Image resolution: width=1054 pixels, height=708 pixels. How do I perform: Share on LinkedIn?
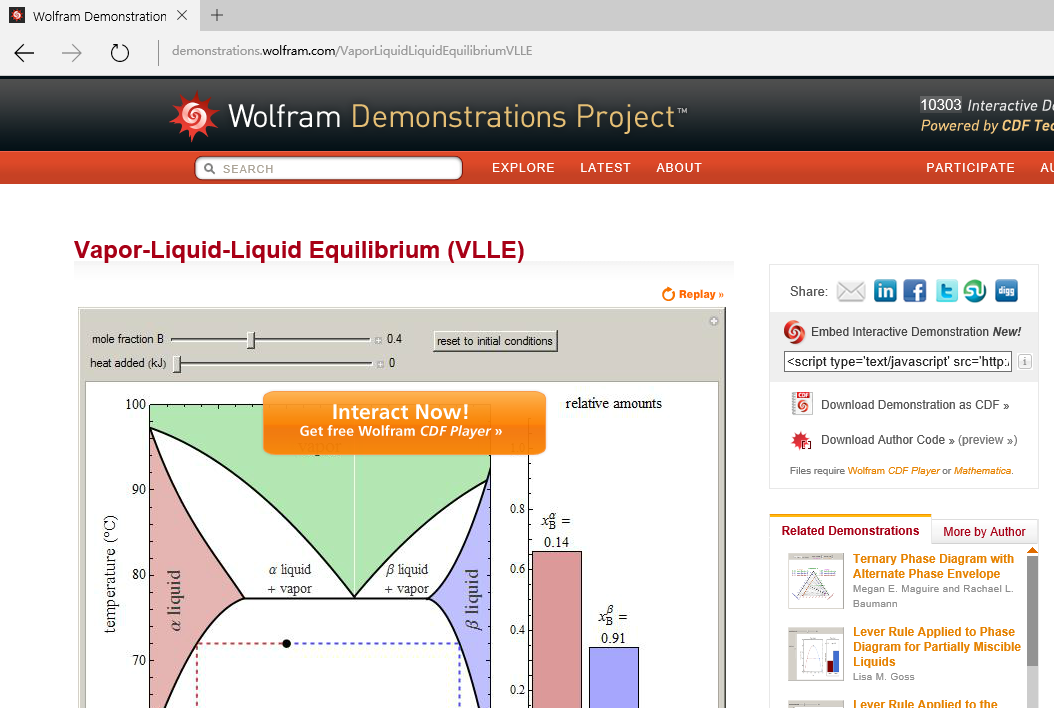[885, 291]
